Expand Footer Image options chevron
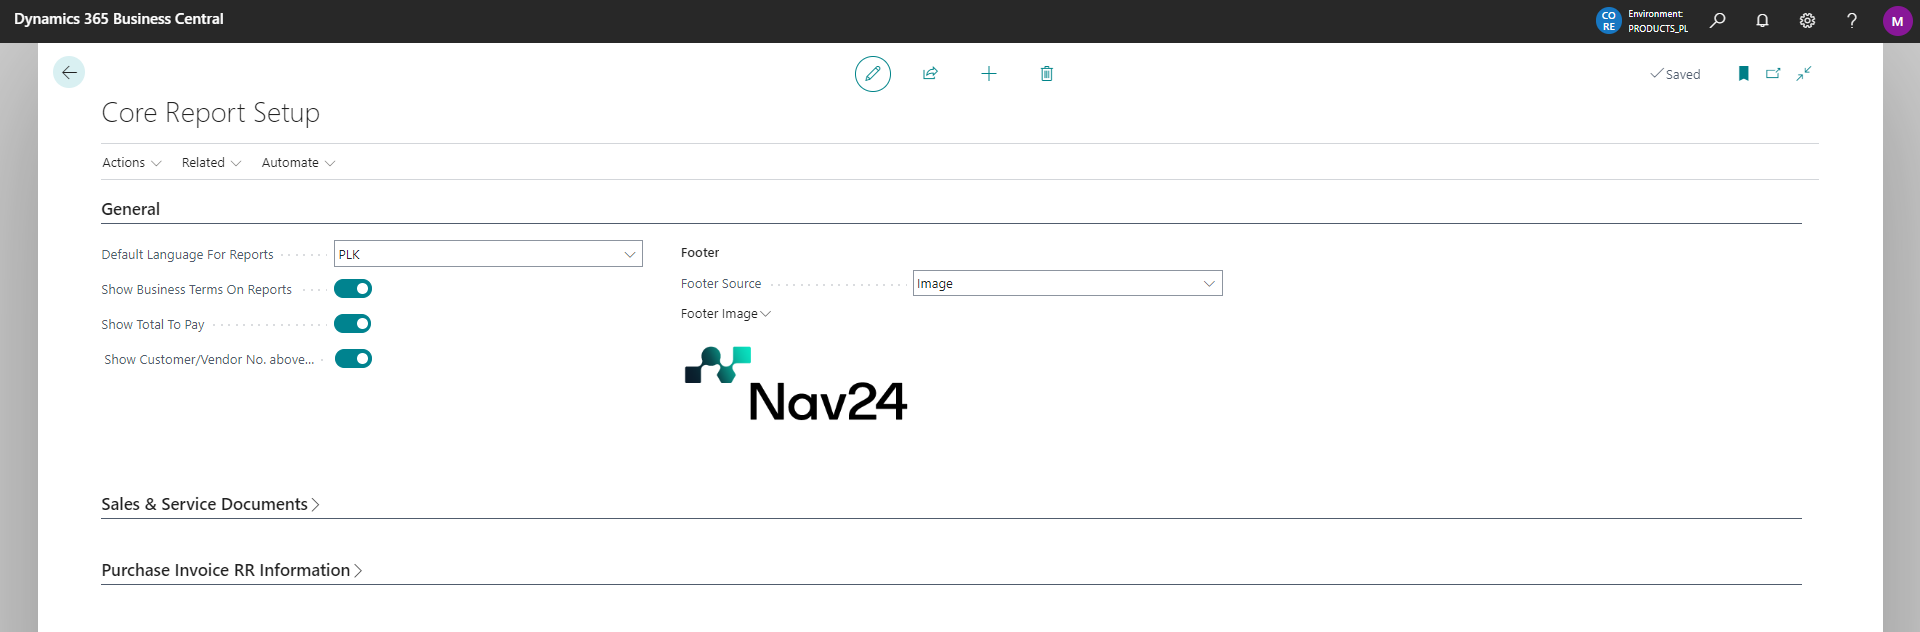The height and width of the screenshot is (632, 1920). 766,314
